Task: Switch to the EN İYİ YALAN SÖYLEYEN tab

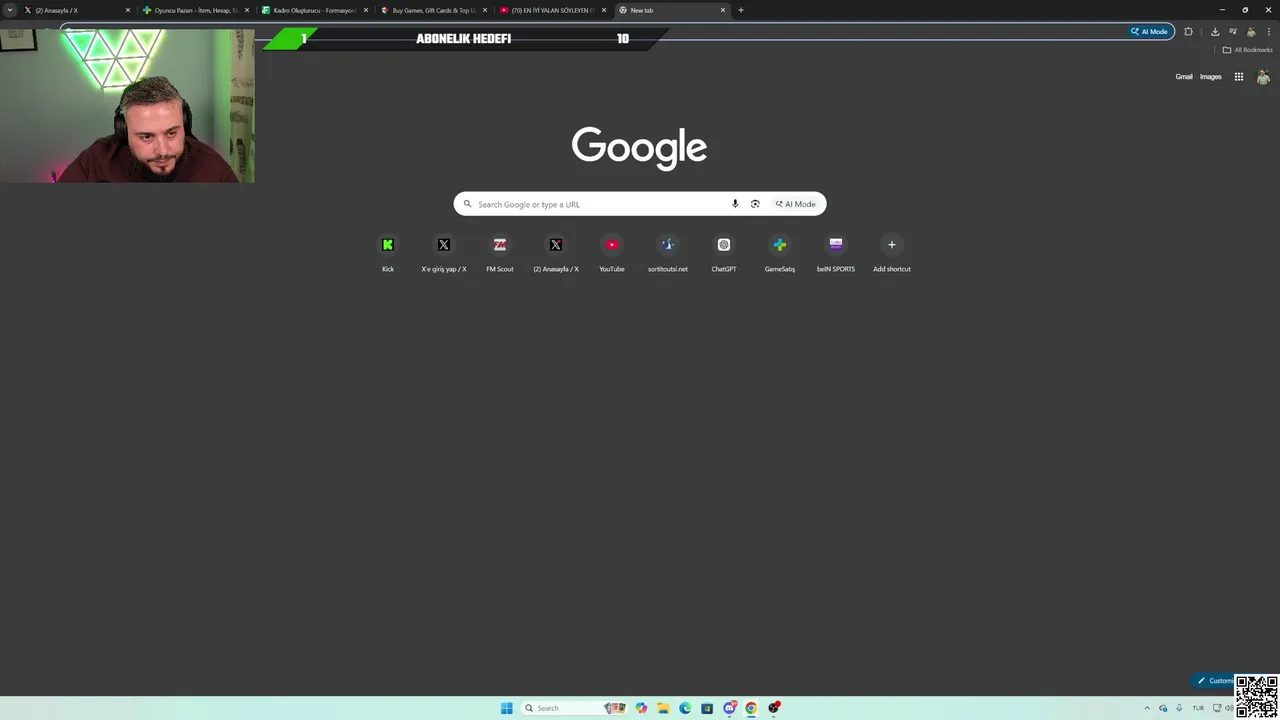Action: tap(553, 10)
